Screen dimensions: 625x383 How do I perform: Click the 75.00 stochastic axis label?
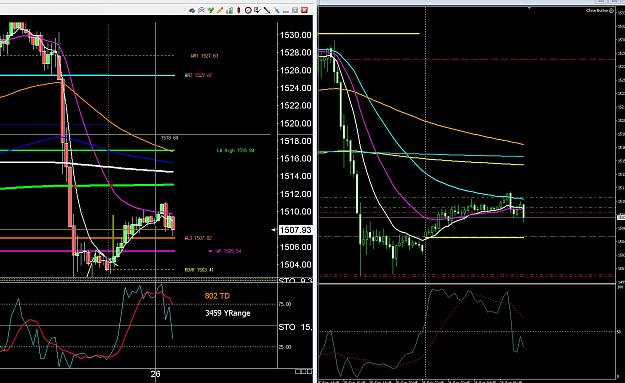(285, 304)
